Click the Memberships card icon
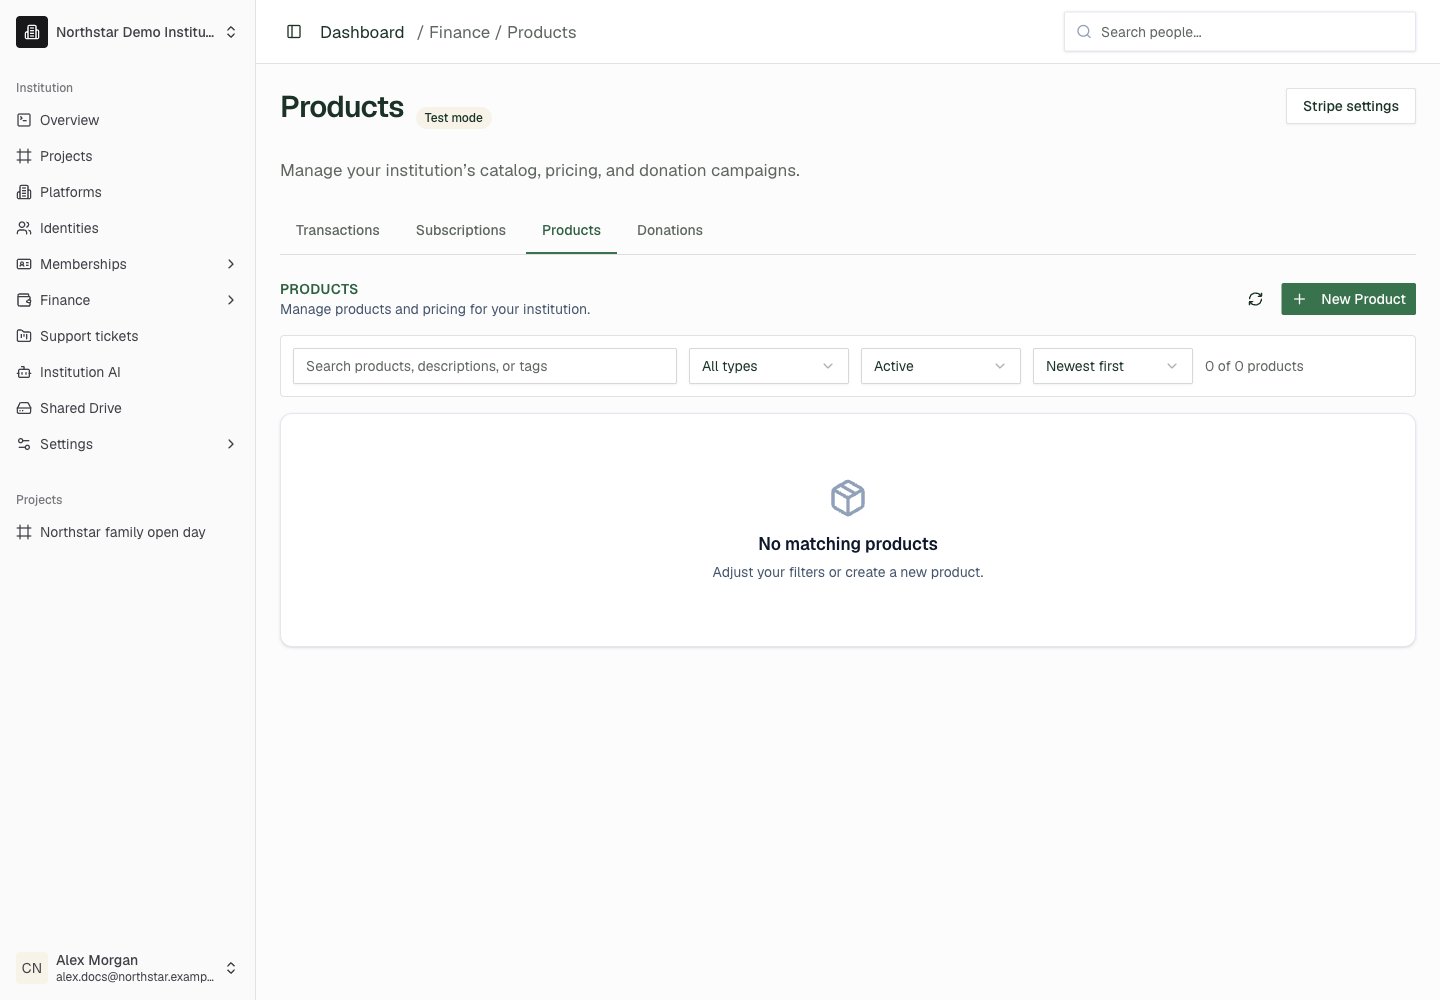The height and width of the screenshot is (1000, 1440). (24, 264)
